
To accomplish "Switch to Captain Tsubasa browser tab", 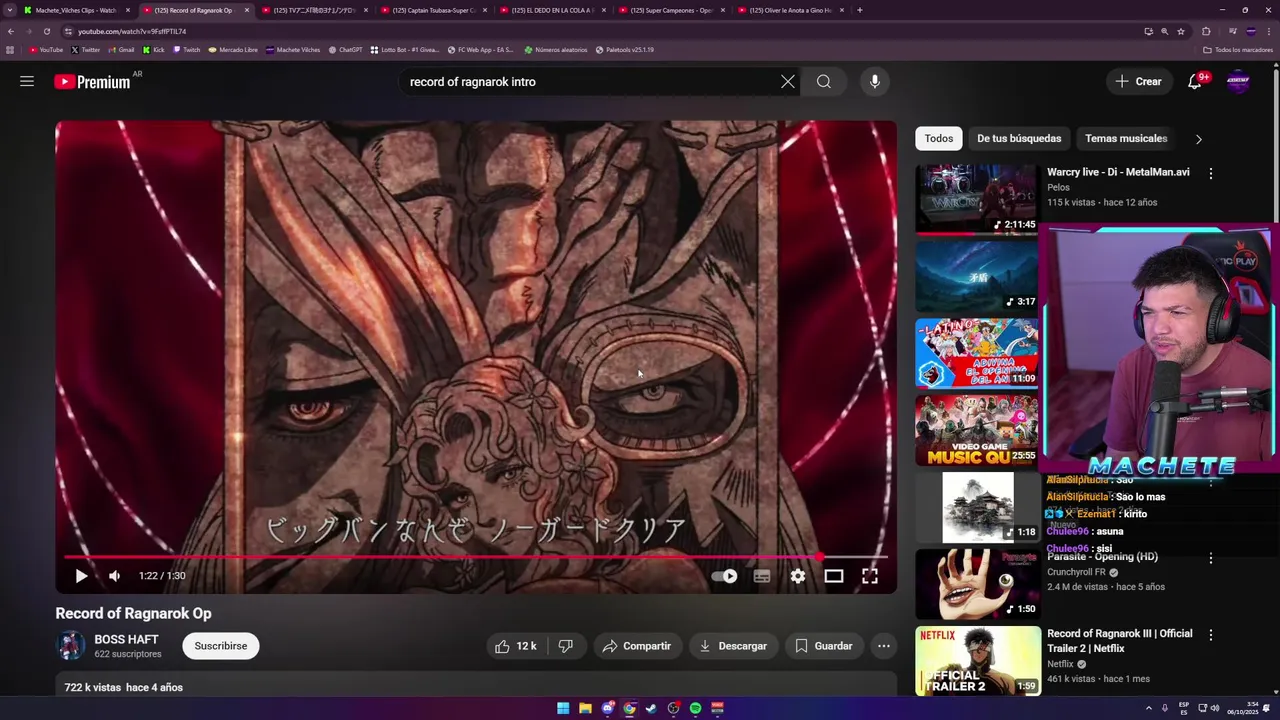I will click(x=433, y=10).
